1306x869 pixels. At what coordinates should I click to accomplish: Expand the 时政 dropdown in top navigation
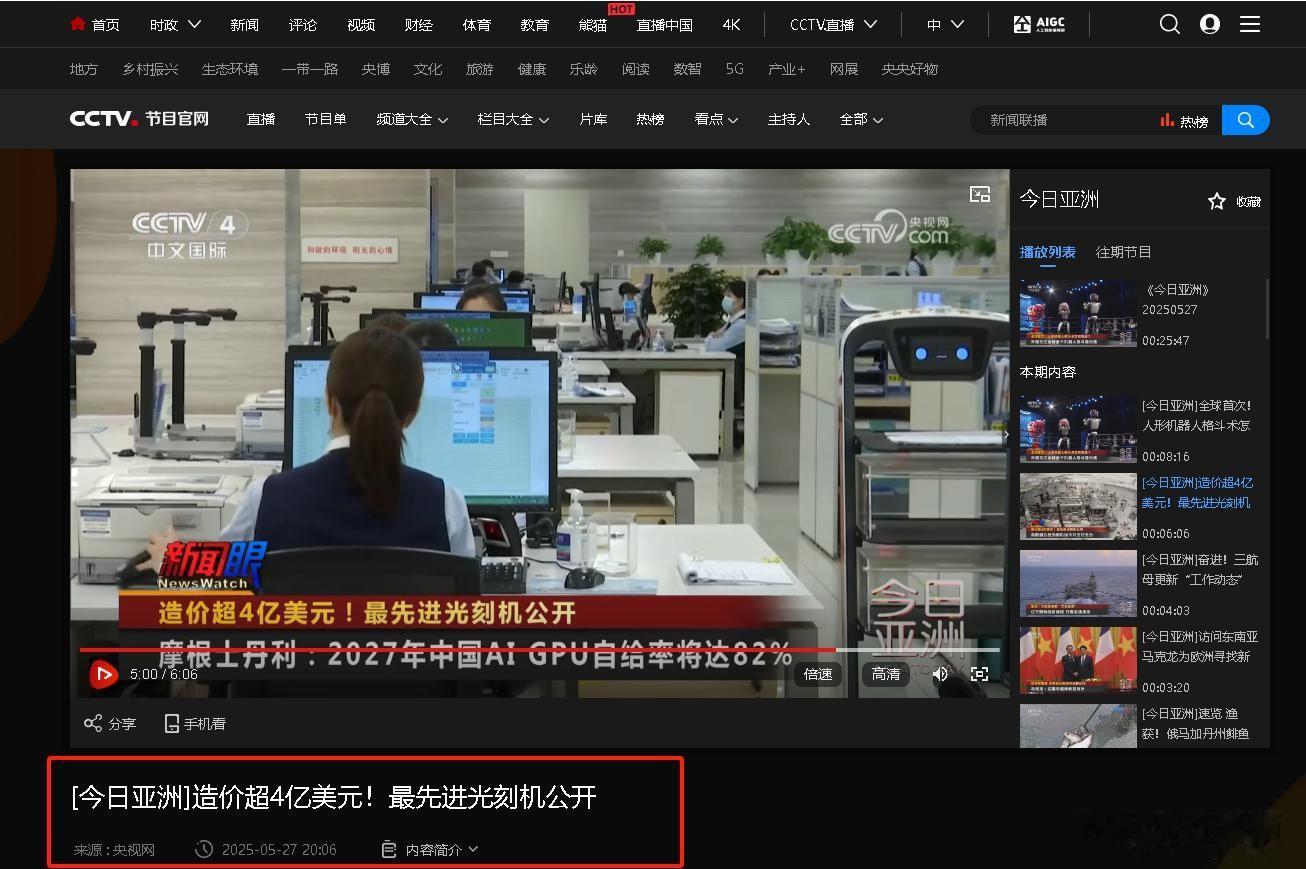point(176,24)
